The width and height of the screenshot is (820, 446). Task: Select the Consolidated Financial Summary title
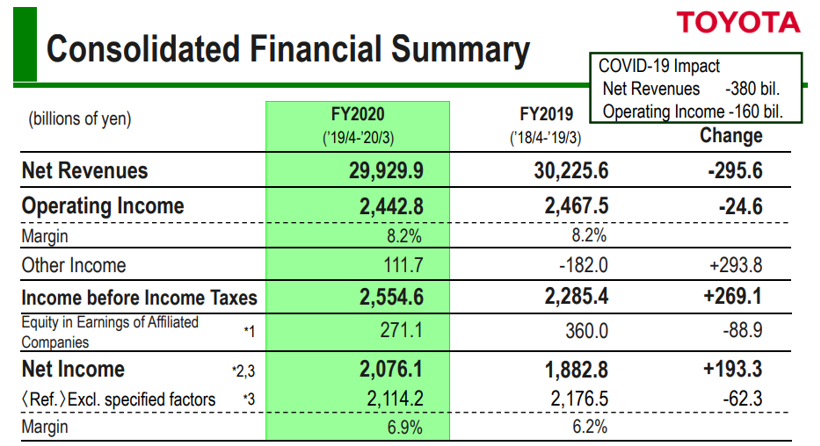click(x=288, y=50)
